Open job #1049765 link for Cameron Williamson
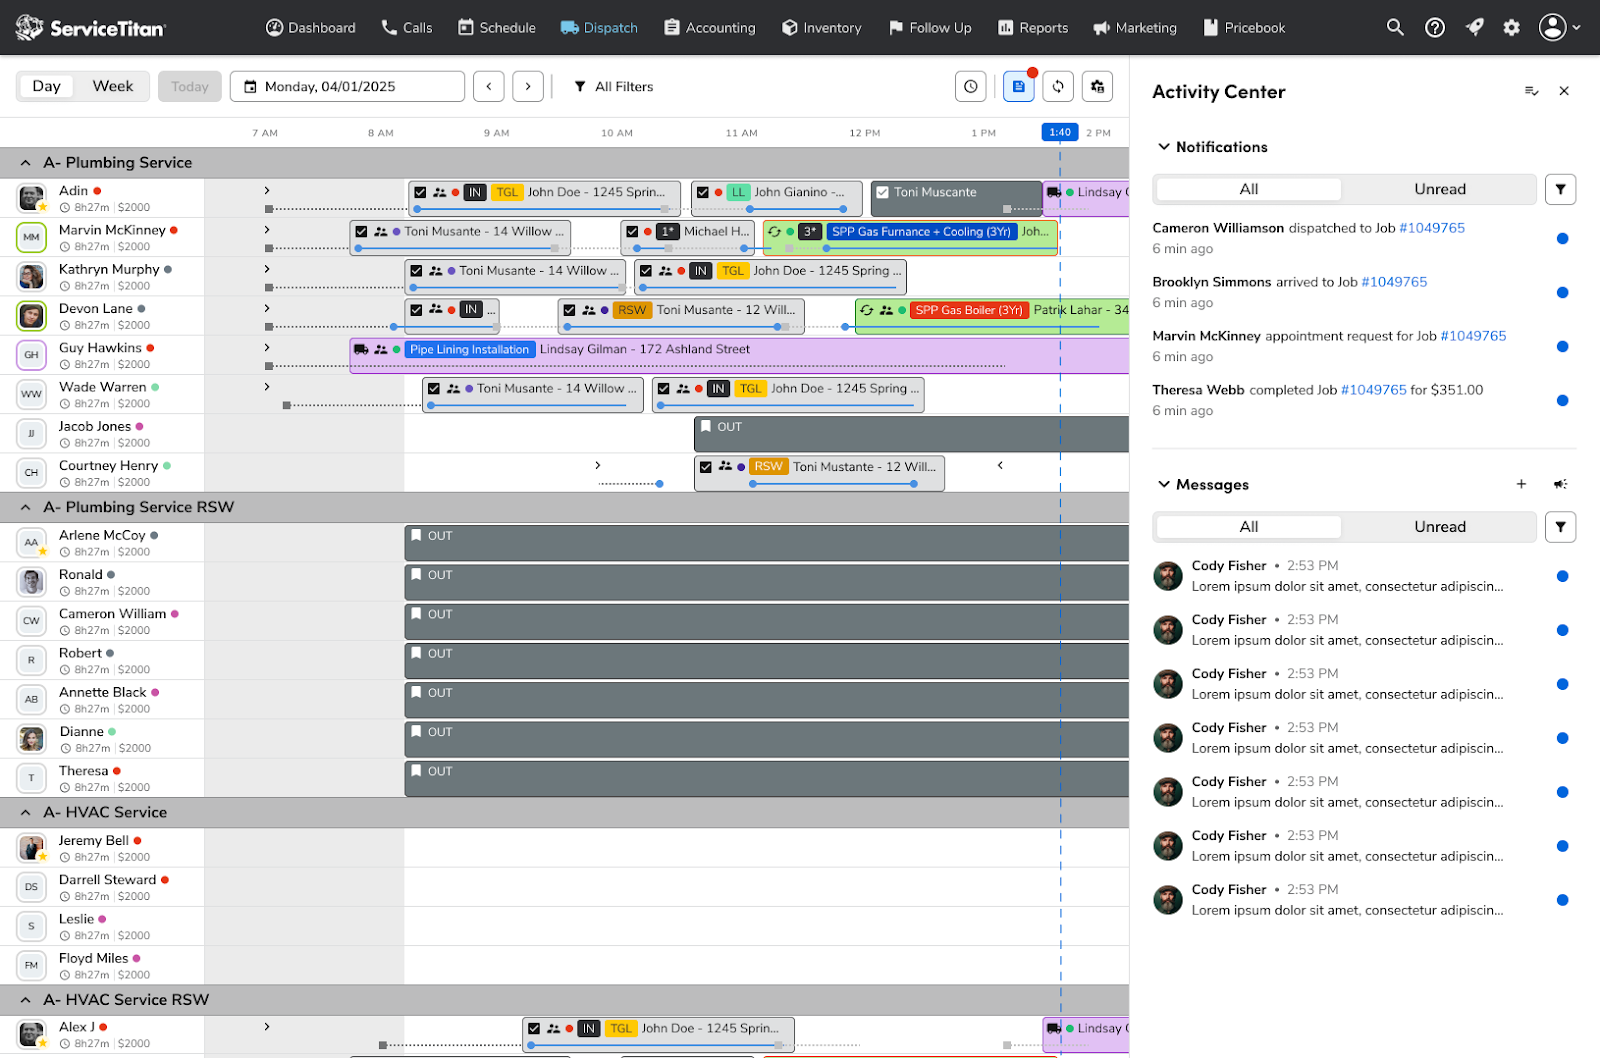The height and width of the screenshot is (1058, 1600). click(1432, 228)
